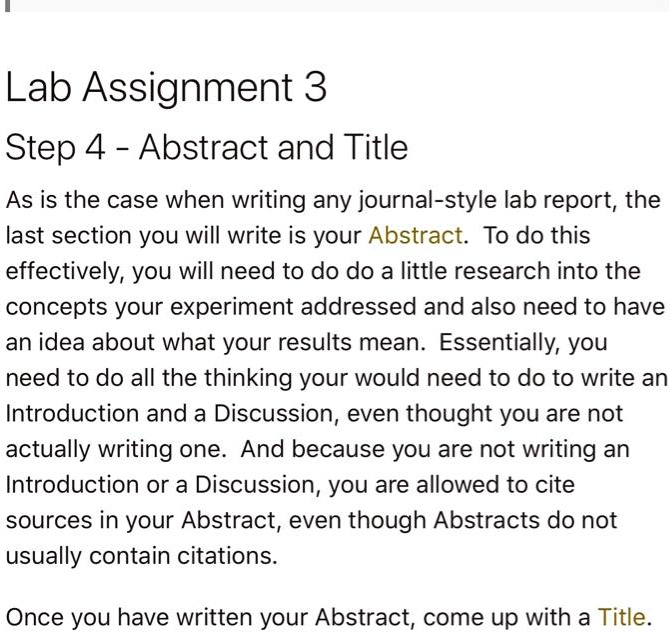The image size is (670, 634).
Task: Click the gray bar at the top-left edge
Action: [x=8, y=5]
